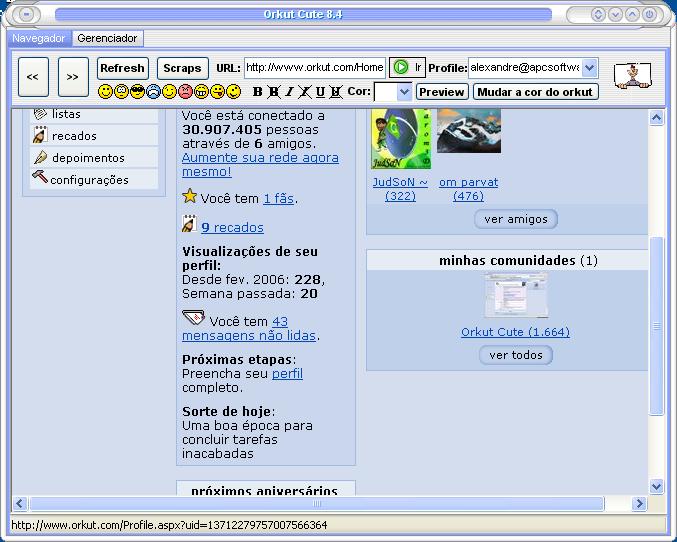Click the horizontal scrollbar right arrow
Screen dimensions: 677x542
click(639, 503)
